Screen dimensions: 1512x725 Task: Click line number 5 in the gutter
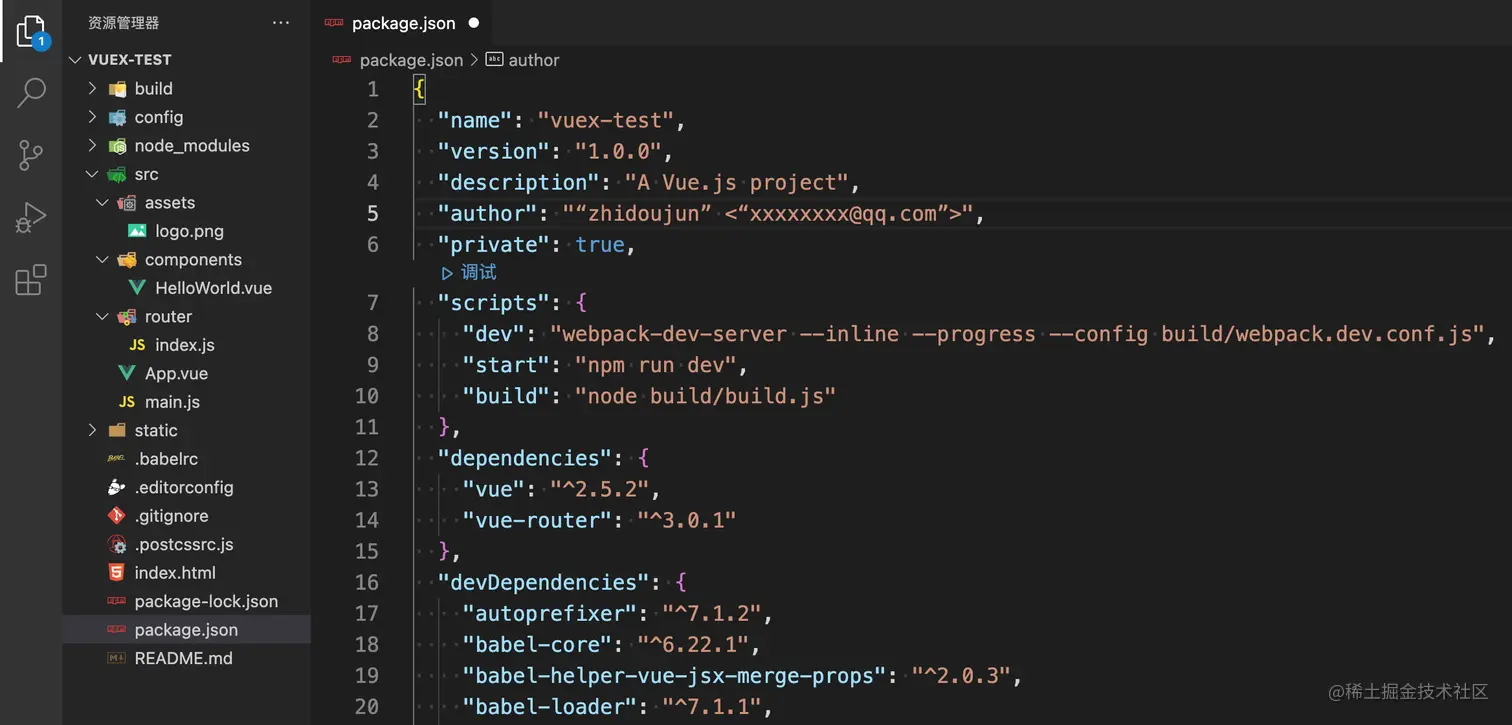click(373, 213)
